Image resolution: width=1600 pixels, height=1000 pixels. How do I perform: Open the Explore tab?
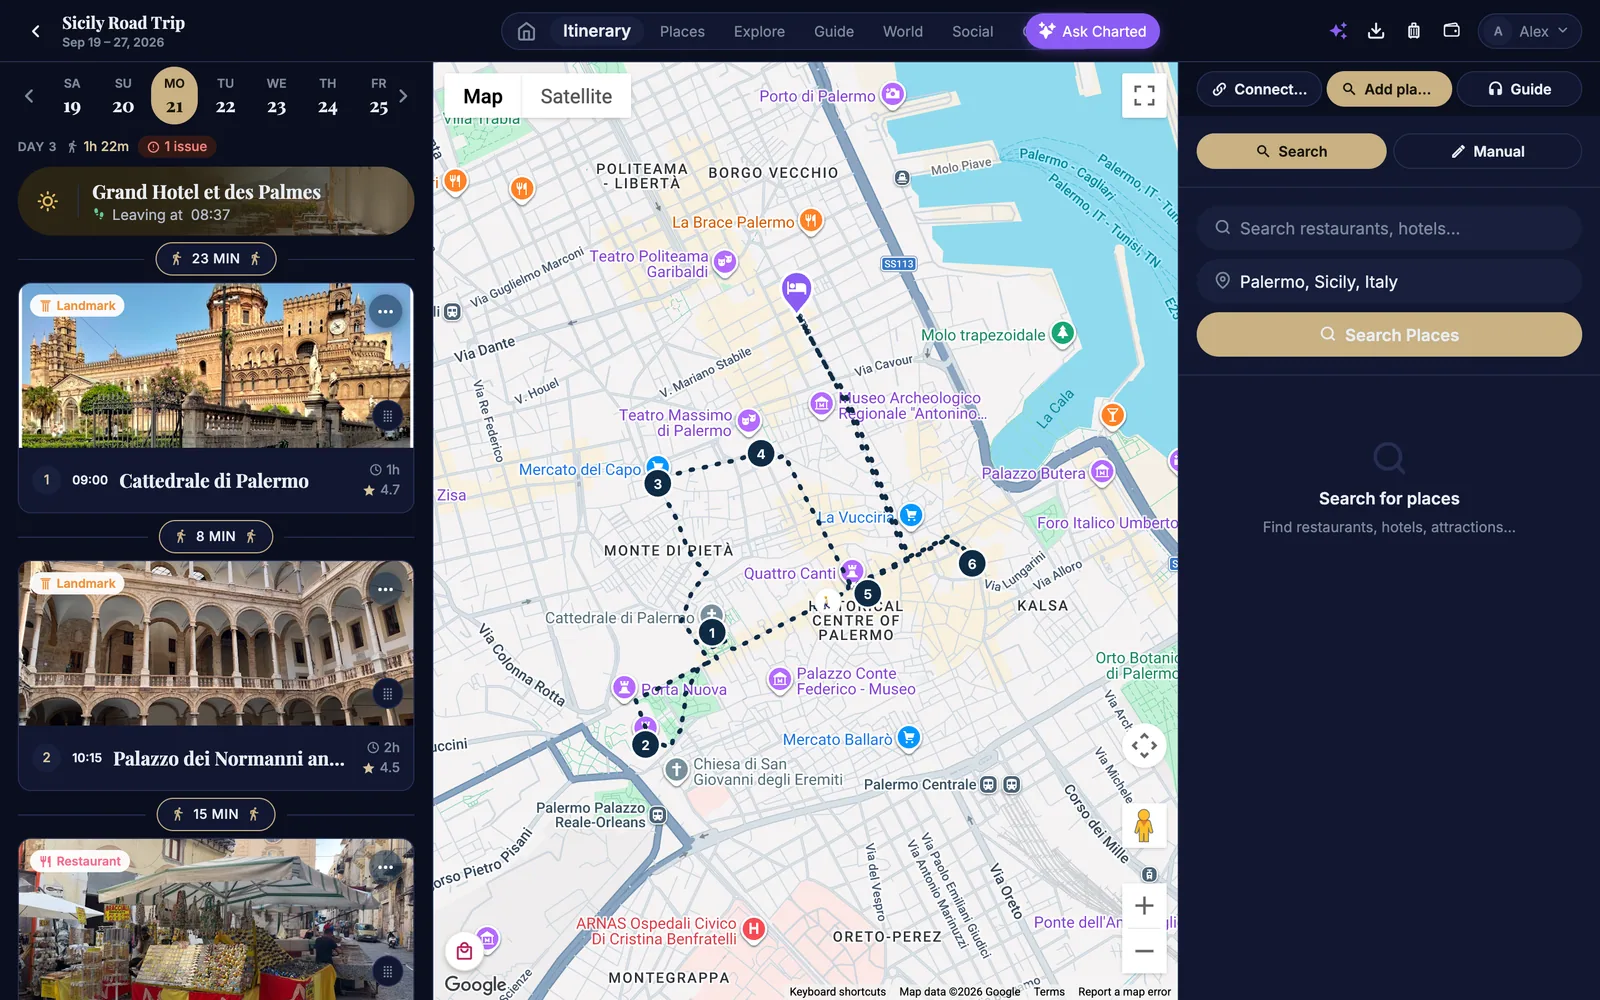click(759, 32)
